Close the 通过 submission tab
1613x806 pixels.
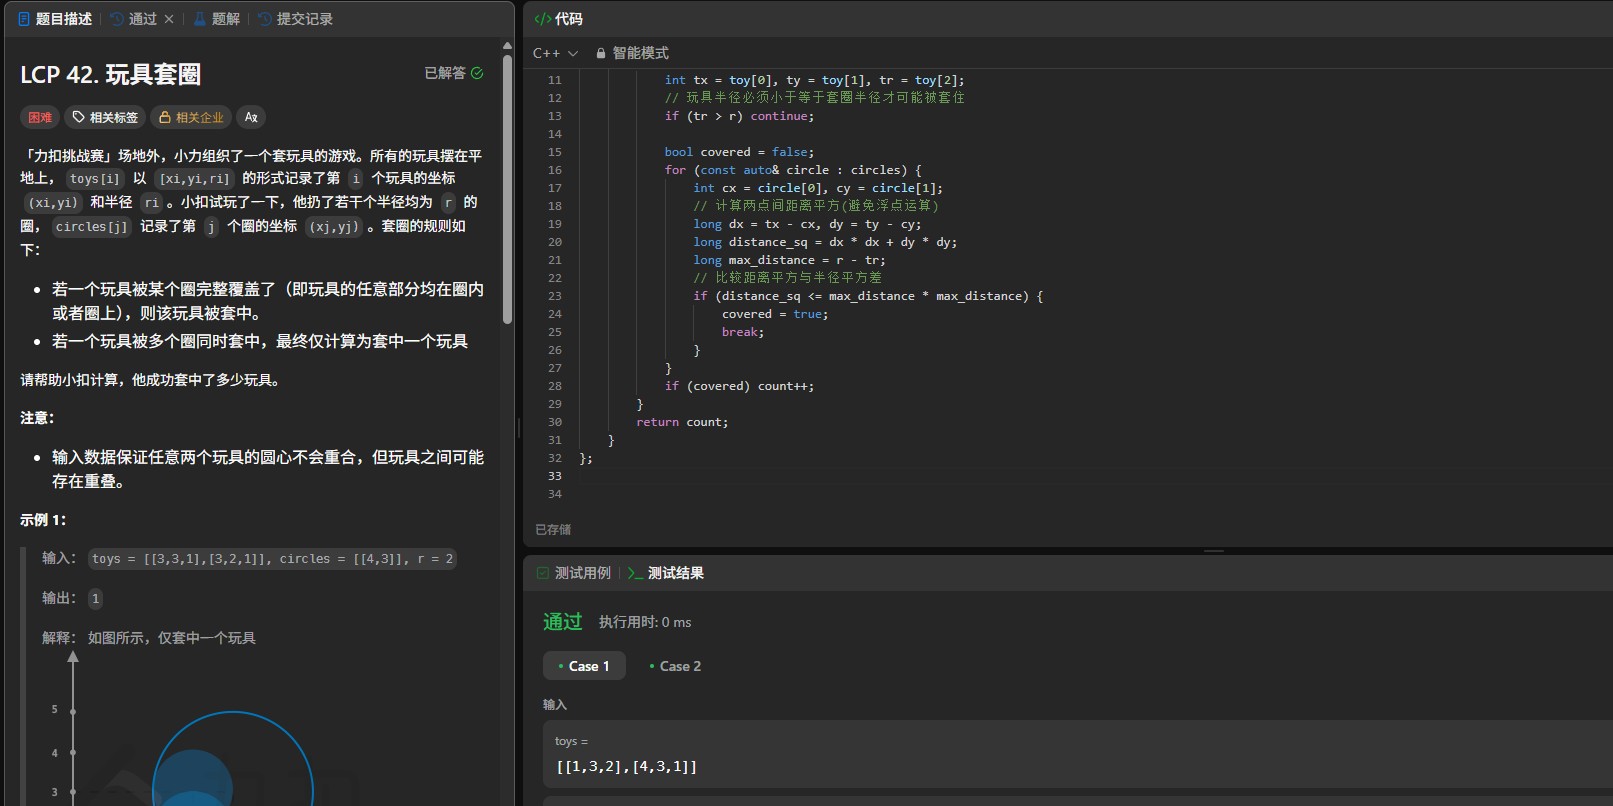click(x=169, y=19)
